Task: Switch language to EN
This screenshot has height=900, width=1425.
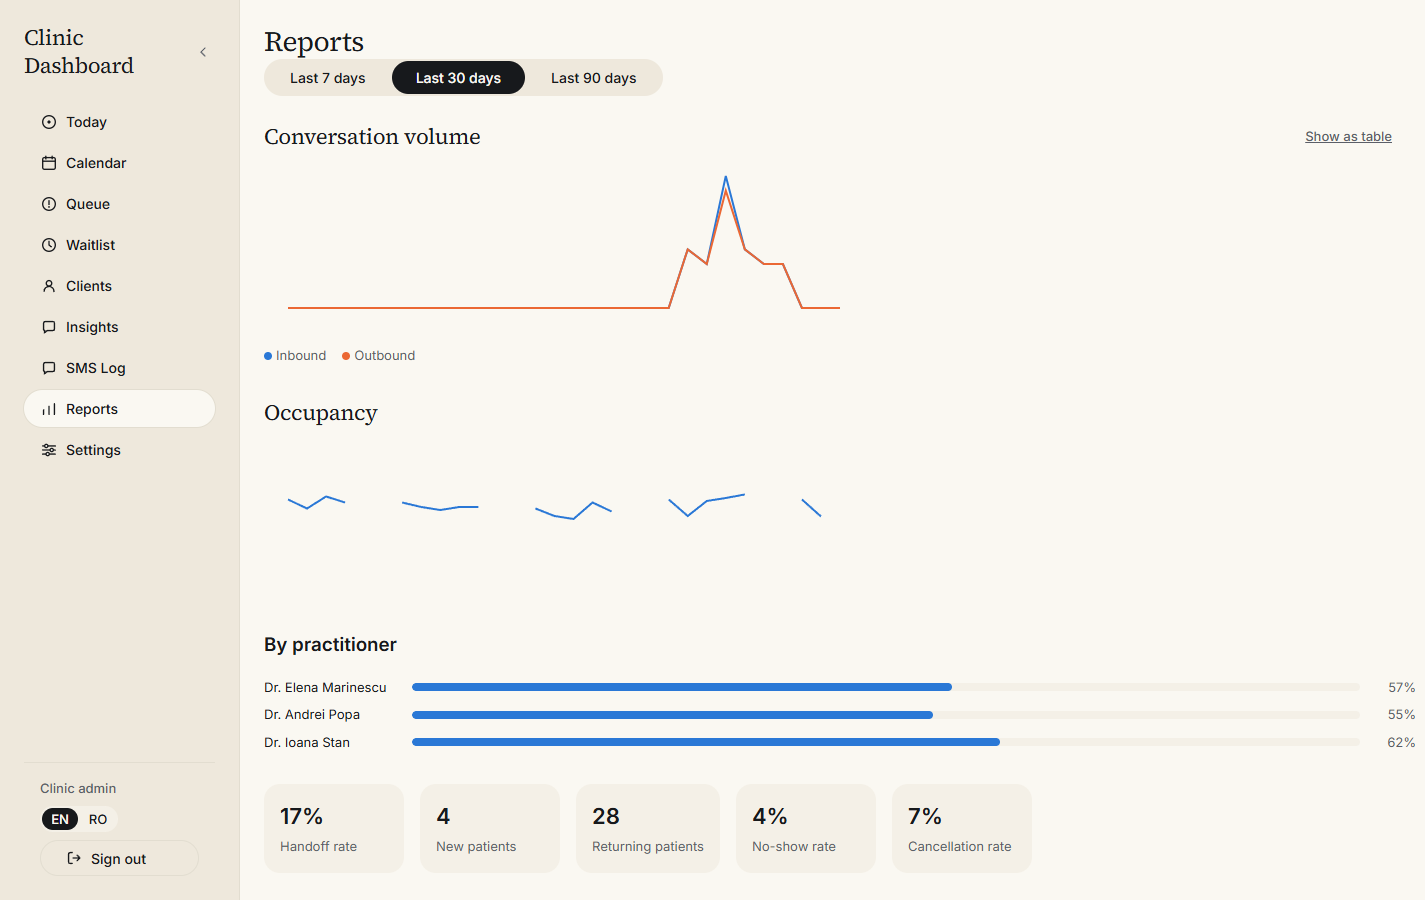Action: (x=60, y=819)
